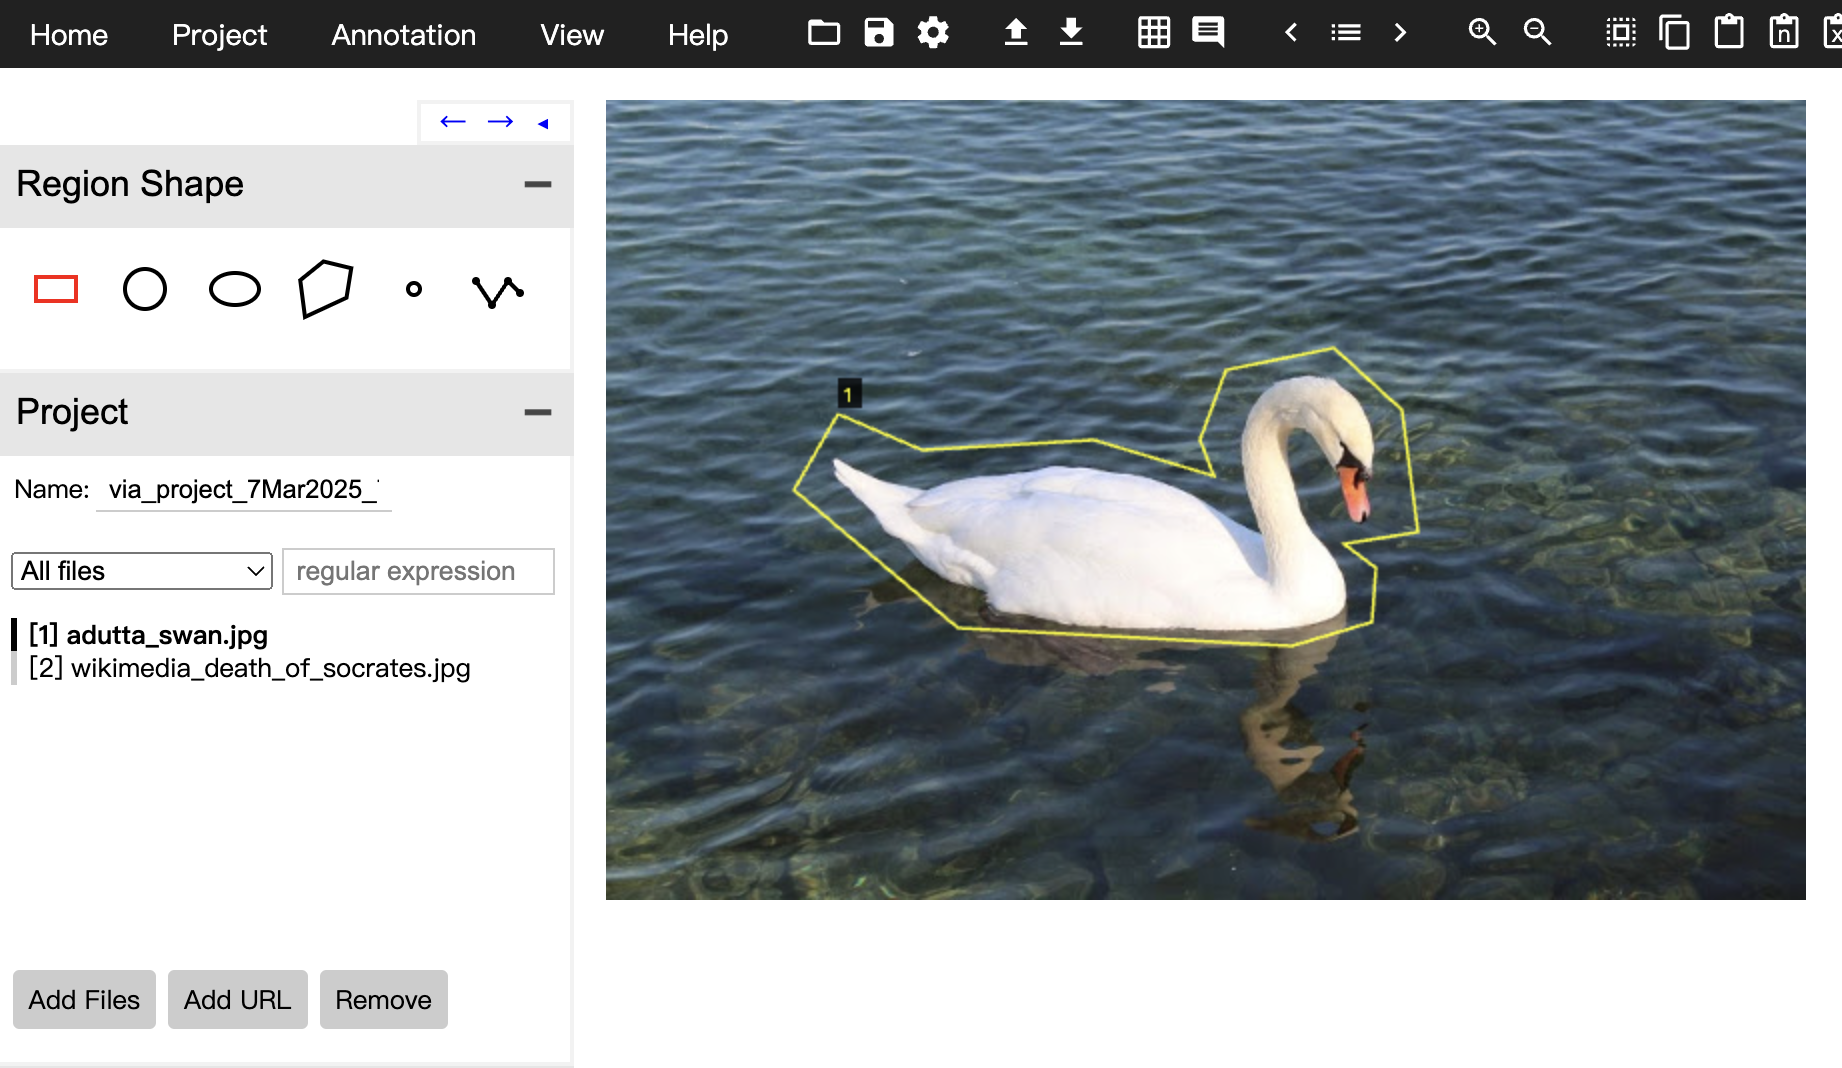This screenshot has width=1842, height=1068.
Task: Select adutta_swan.jpg in file list
Action: pos(148,635)
